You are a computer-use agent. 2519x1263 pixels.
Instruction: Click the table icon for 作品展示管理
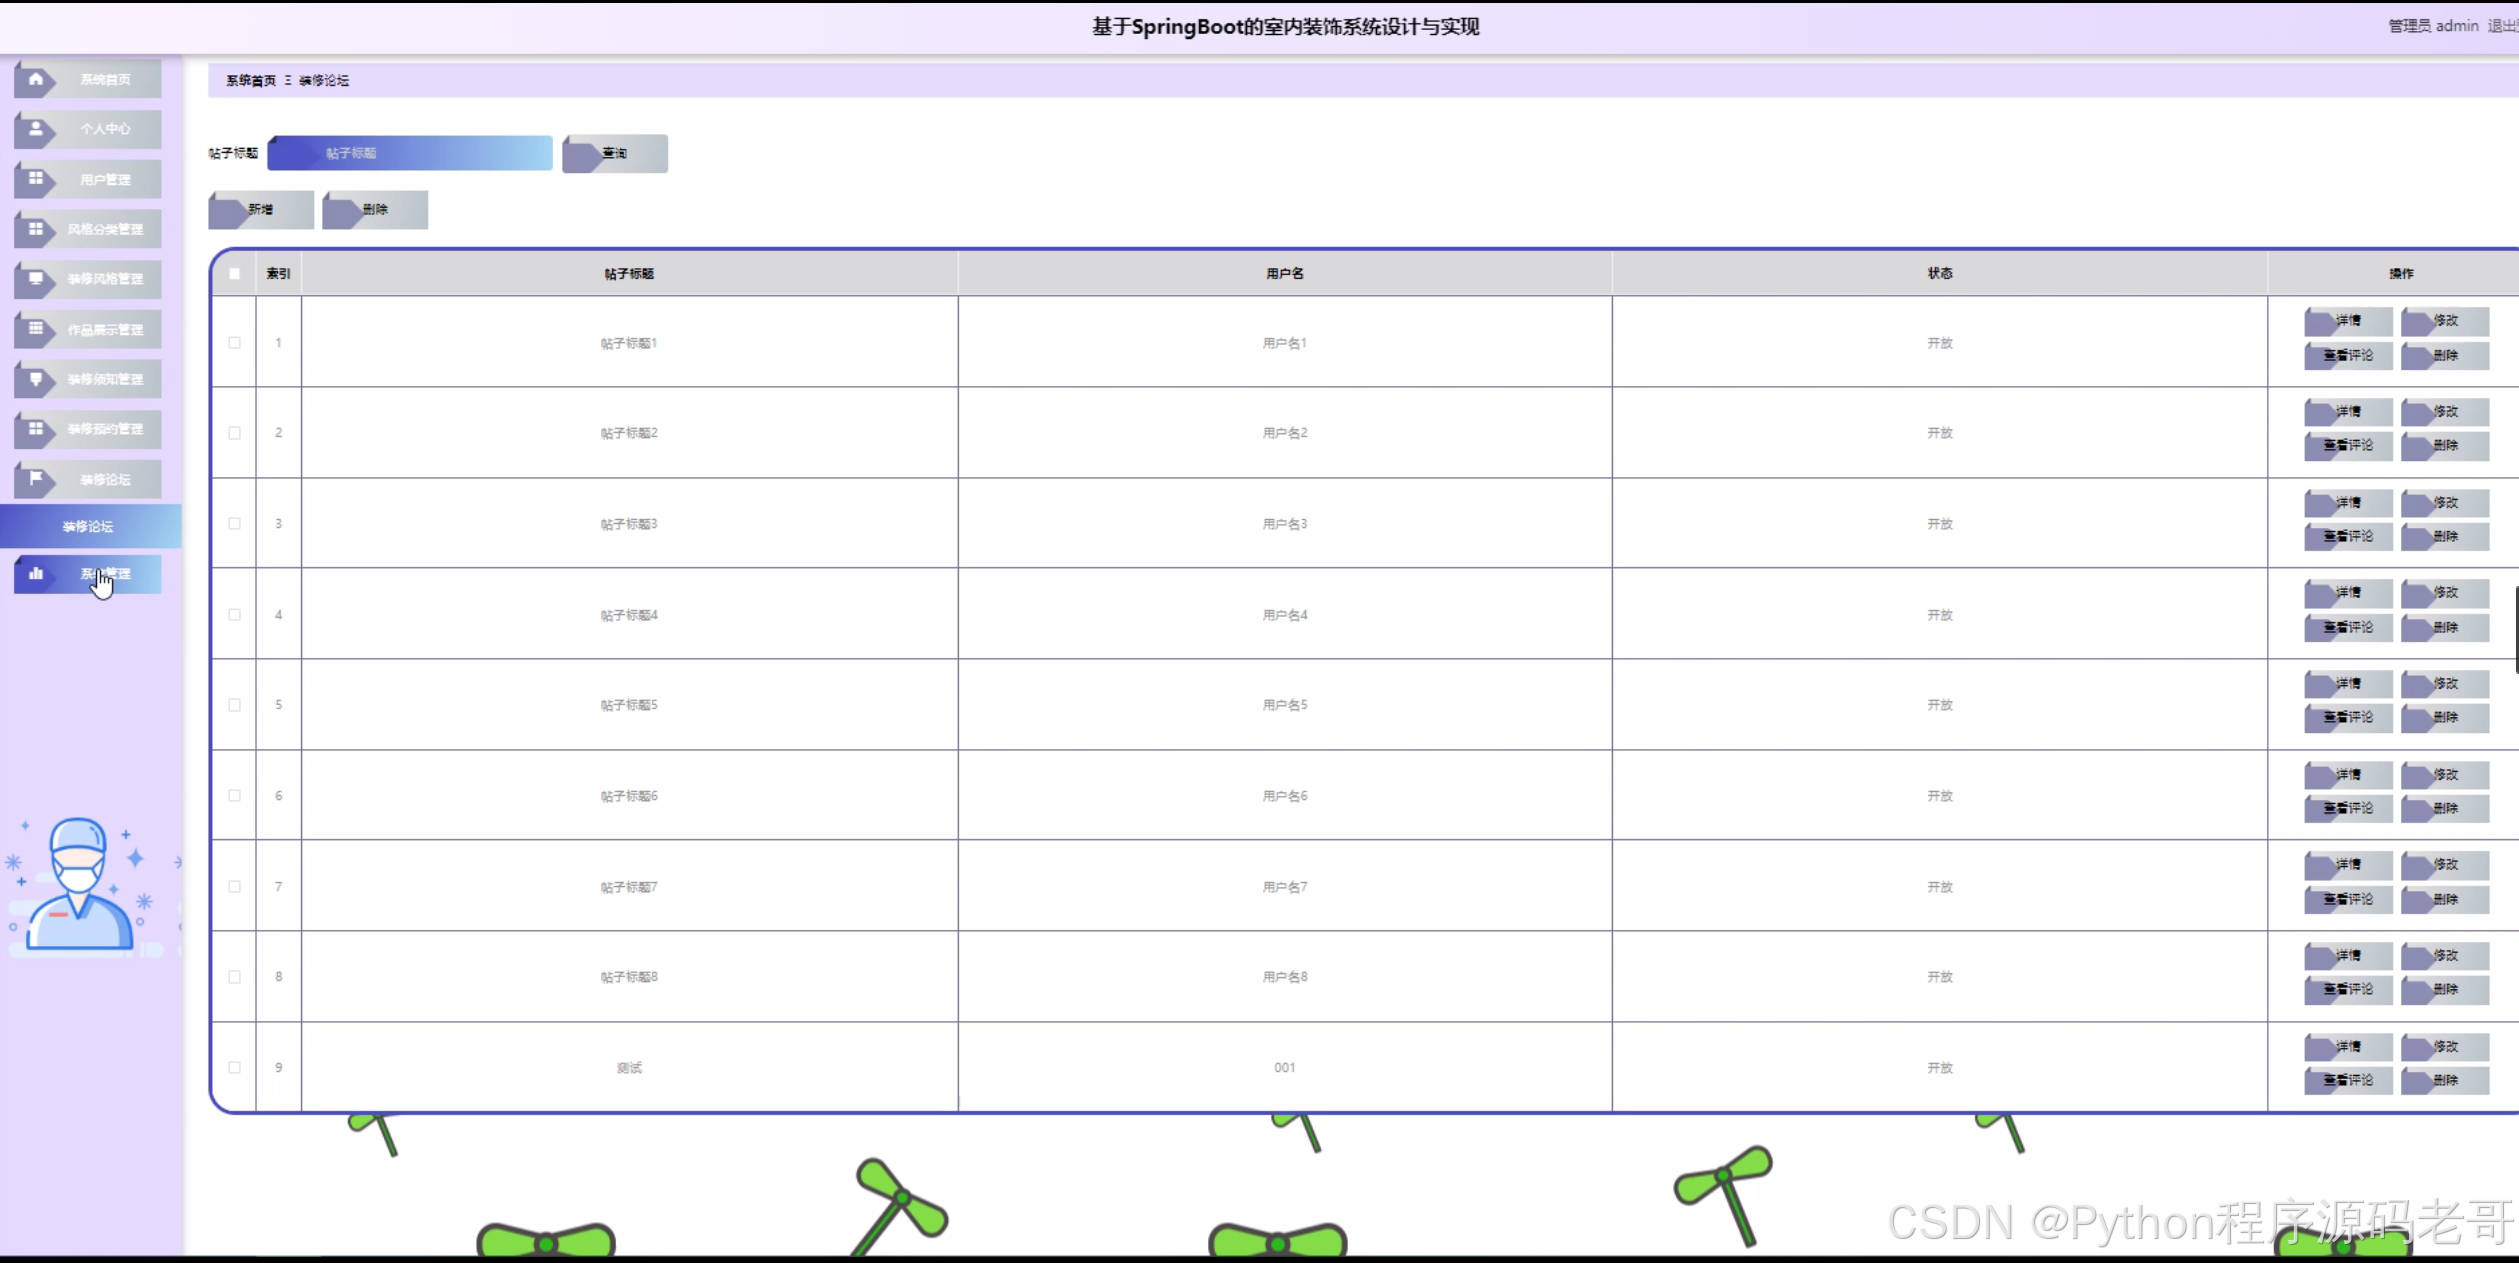(36, 329)
